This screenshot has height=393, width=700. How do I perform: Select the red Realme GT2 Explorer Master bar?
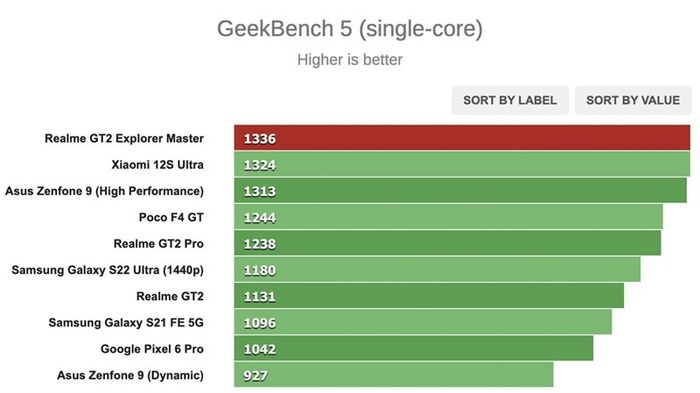(462, 138)
